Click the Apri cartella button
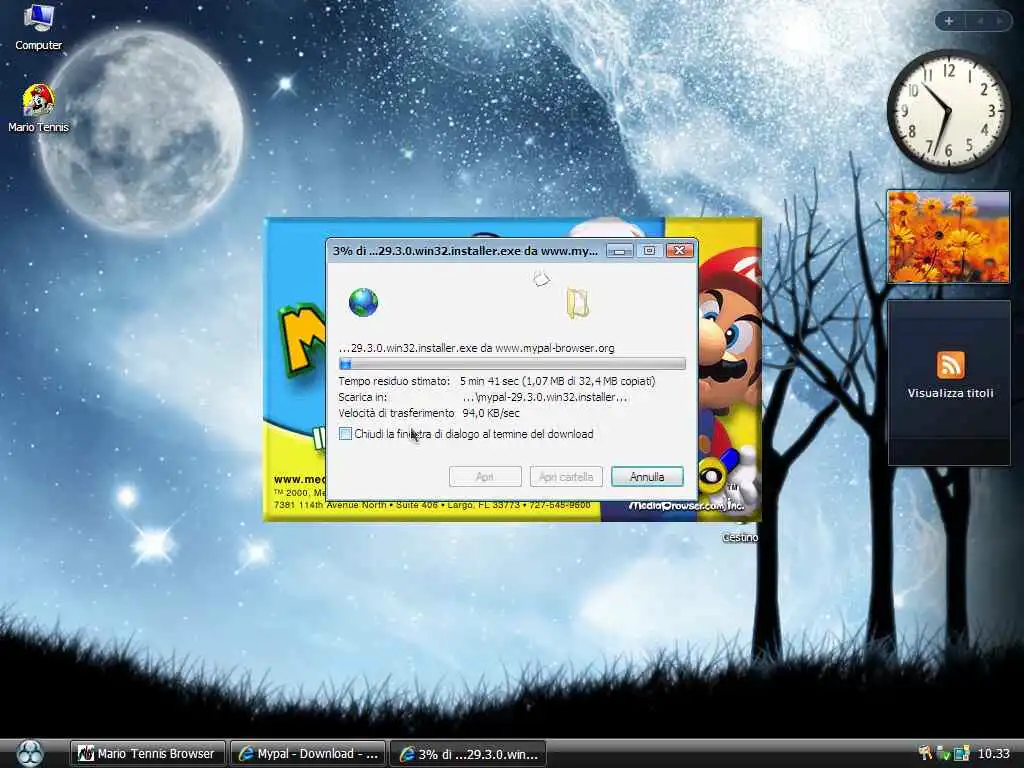The width and height of the screenshot is (1024, 768). click(x=566, y=477)
